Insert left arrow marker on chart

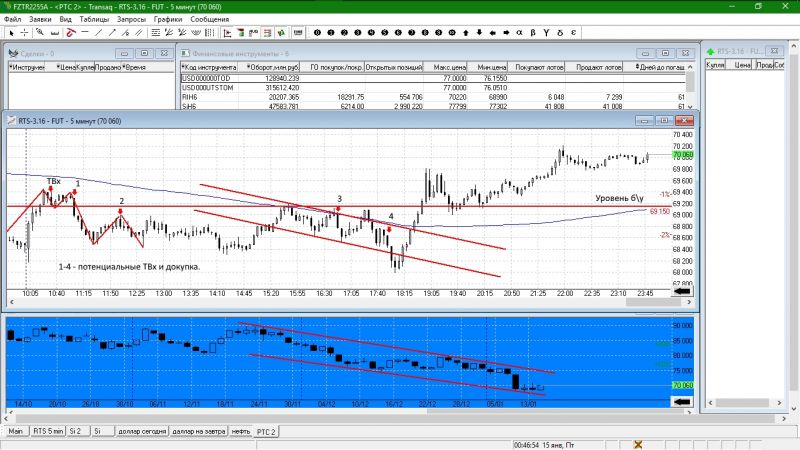(x=493, y=33)
